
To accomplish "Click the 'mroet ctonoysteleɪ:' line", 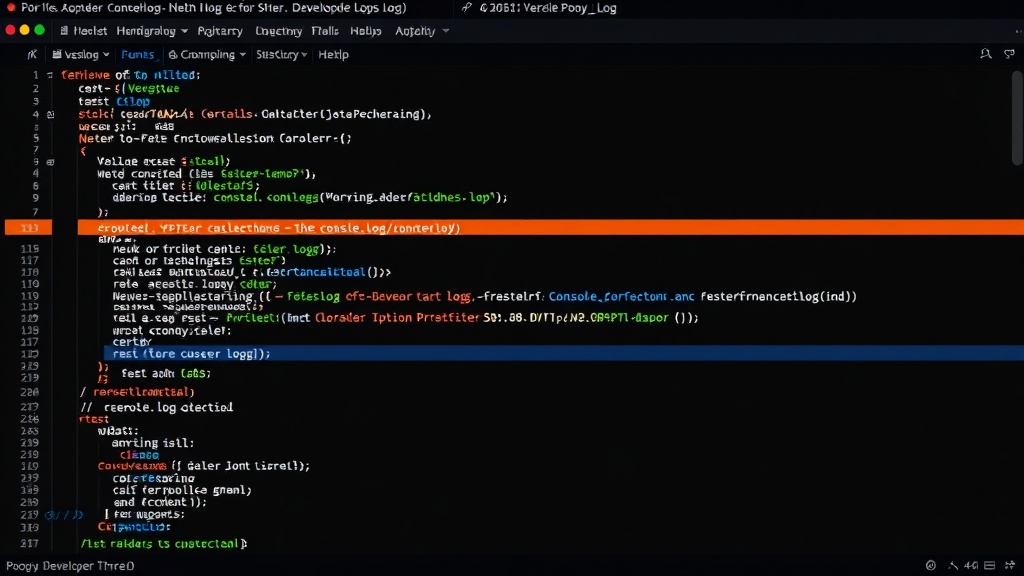I will [172, 330].
